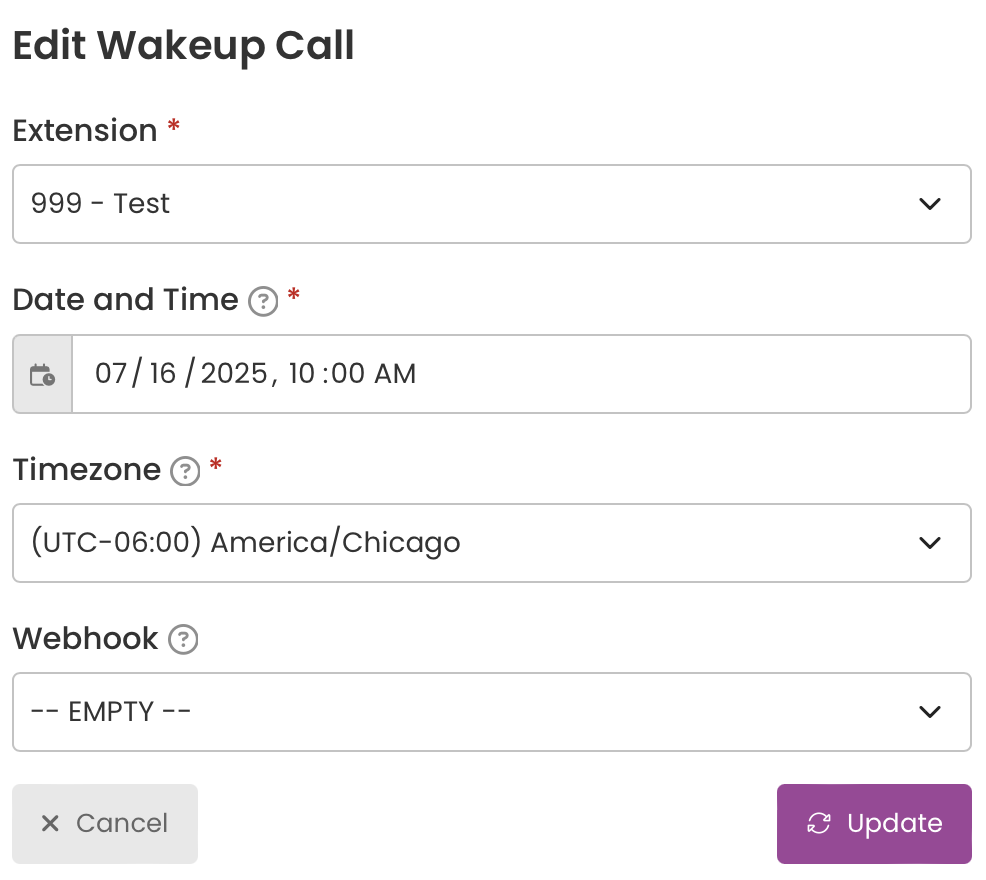Select the hour 10 in time field

pos(301,374)
